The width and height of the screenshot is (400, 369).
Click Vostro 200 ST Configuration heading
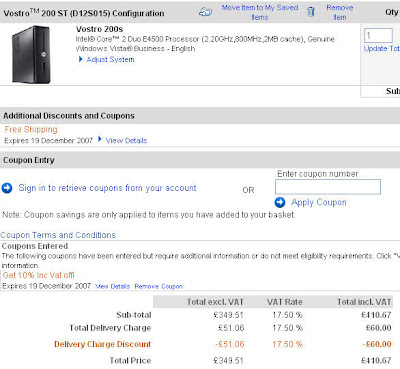point(84,13)
